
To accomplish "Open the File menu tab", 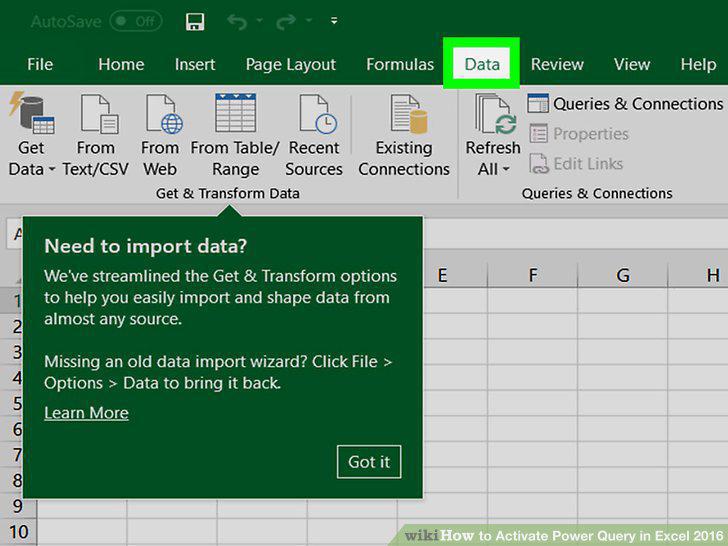I will [x=40, y=64].
